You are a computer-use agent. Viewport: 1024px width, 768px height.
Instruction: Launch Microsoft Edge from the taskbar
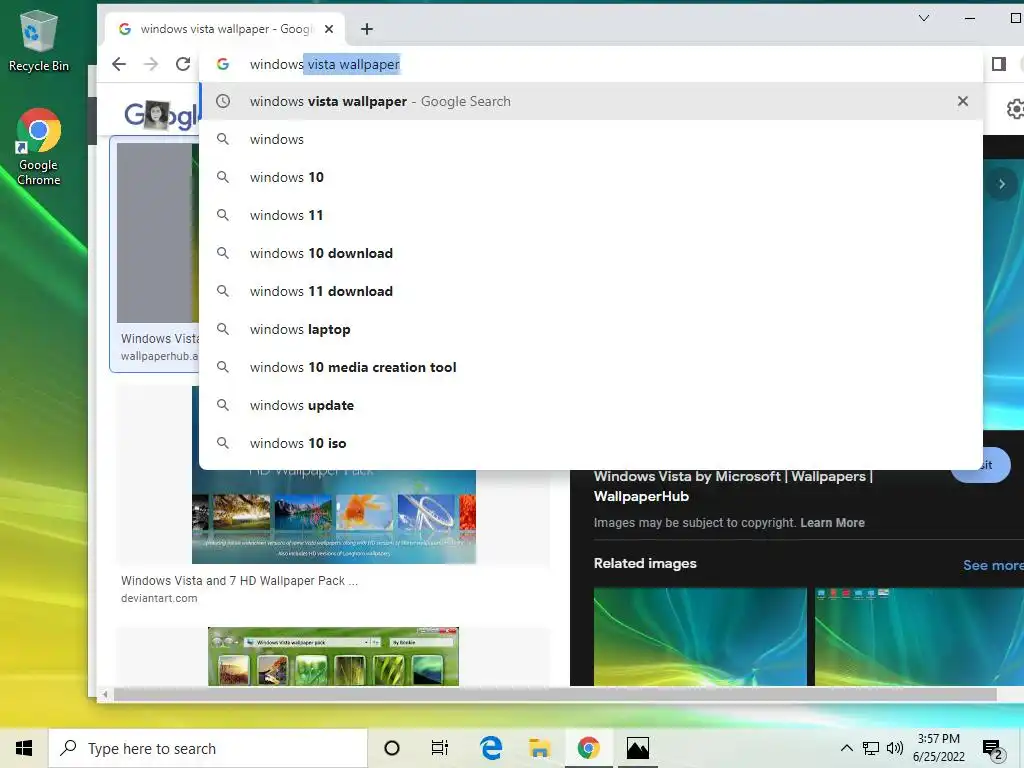click(x=491, y=748)
